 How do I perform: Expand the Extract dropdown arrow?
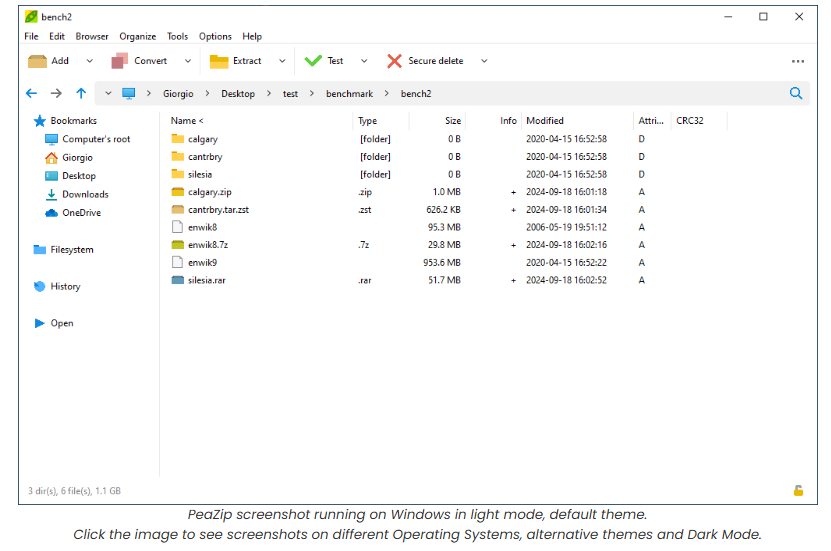tap(282, 61)
